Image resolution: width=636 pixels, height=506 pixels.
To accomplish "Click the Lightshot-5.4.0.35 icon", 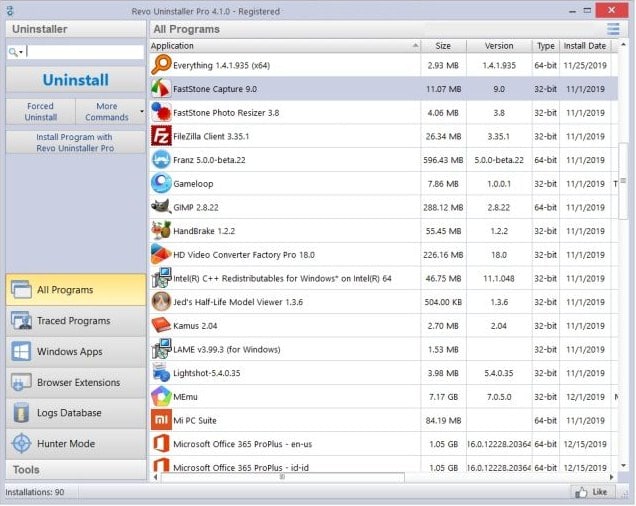I will [161, 373].
